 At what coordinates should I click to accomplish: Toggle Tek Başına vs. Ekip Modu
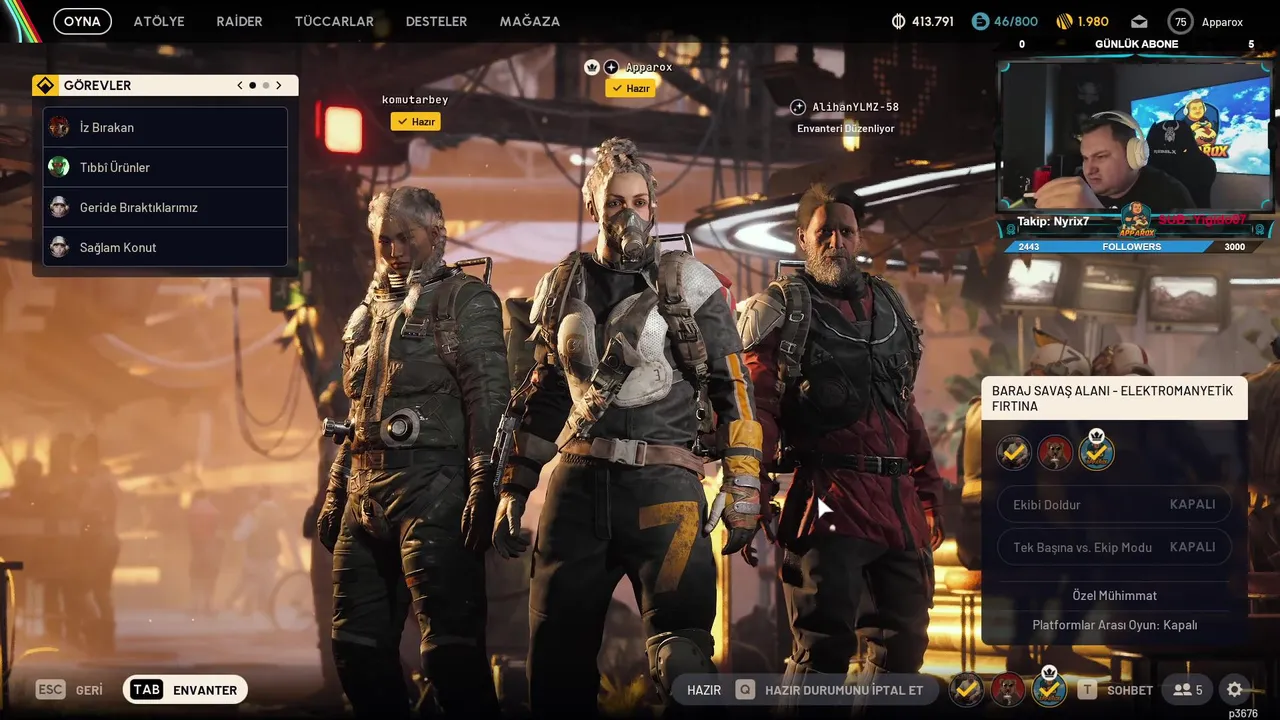coord(1114,547)
